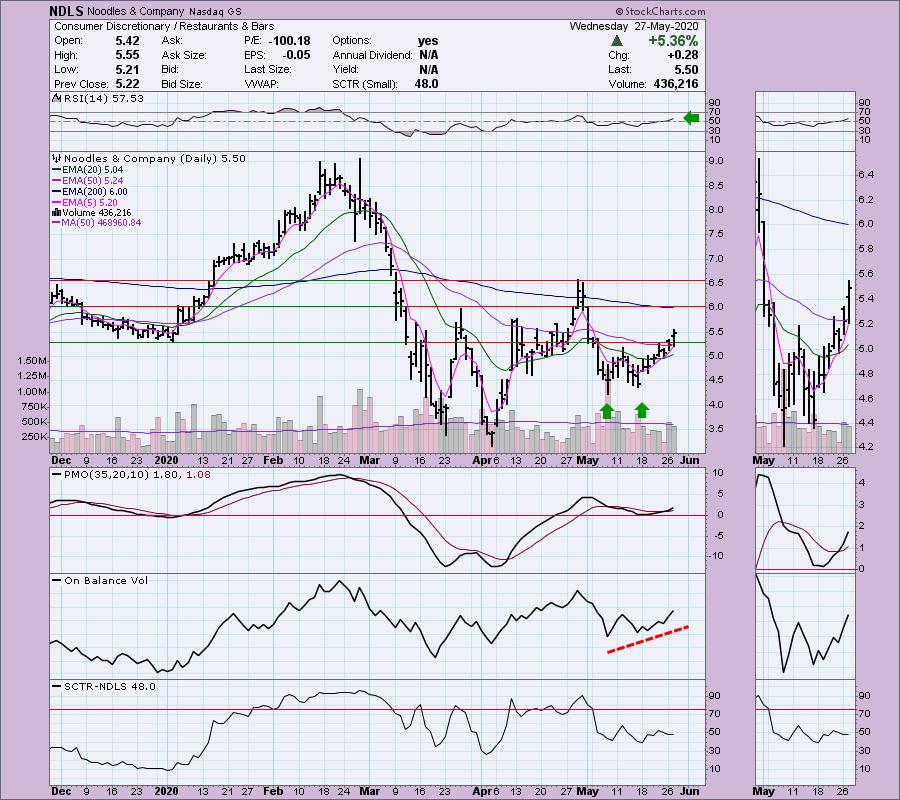900x800 pixels.
Task: Click the 7.5 price axis label
Action: 716,234
